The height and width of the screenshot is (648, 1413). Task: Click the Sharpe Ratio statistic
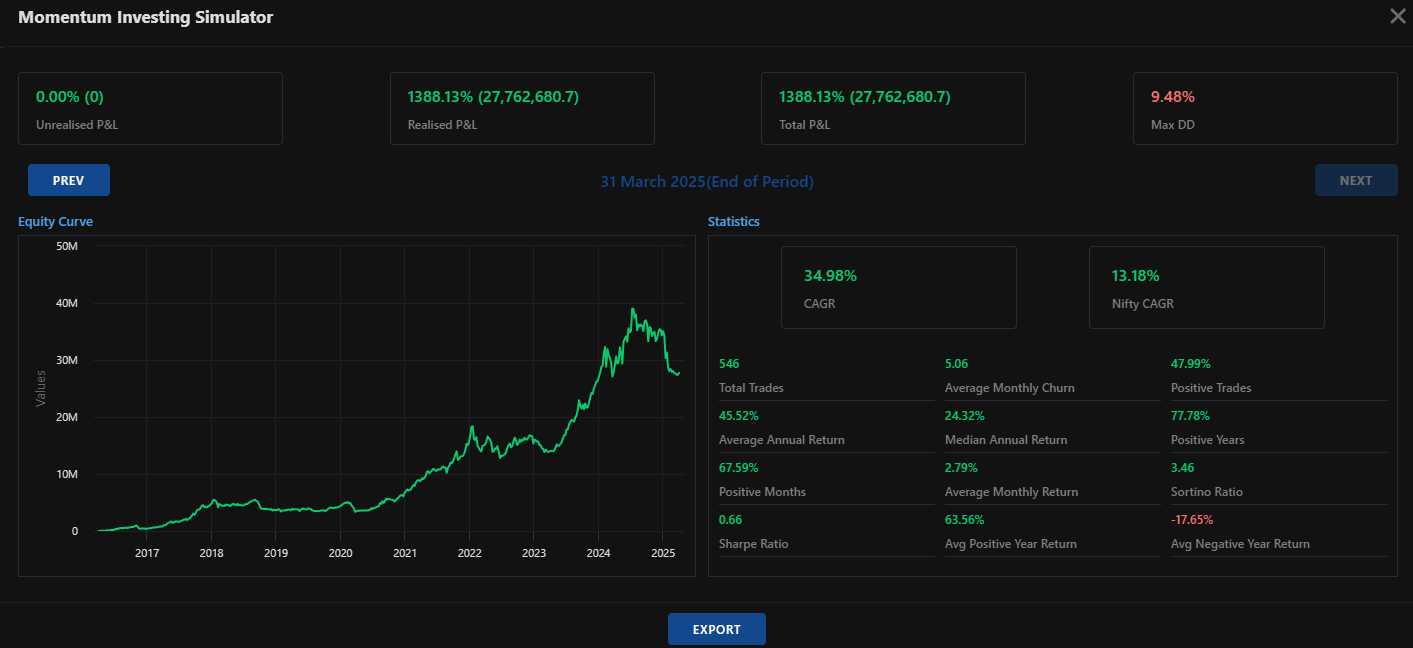[x=751, y=543]
